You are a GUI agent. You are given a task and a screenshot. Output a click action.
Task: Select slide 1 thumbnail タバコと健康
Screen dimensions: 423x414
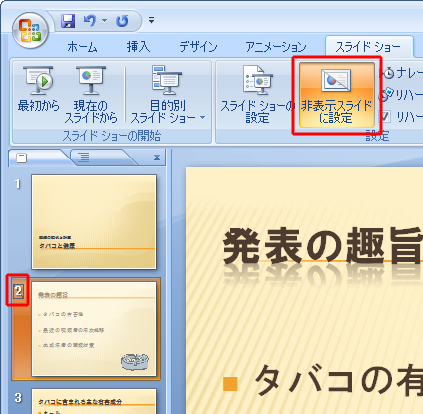[x=94, y=221]
